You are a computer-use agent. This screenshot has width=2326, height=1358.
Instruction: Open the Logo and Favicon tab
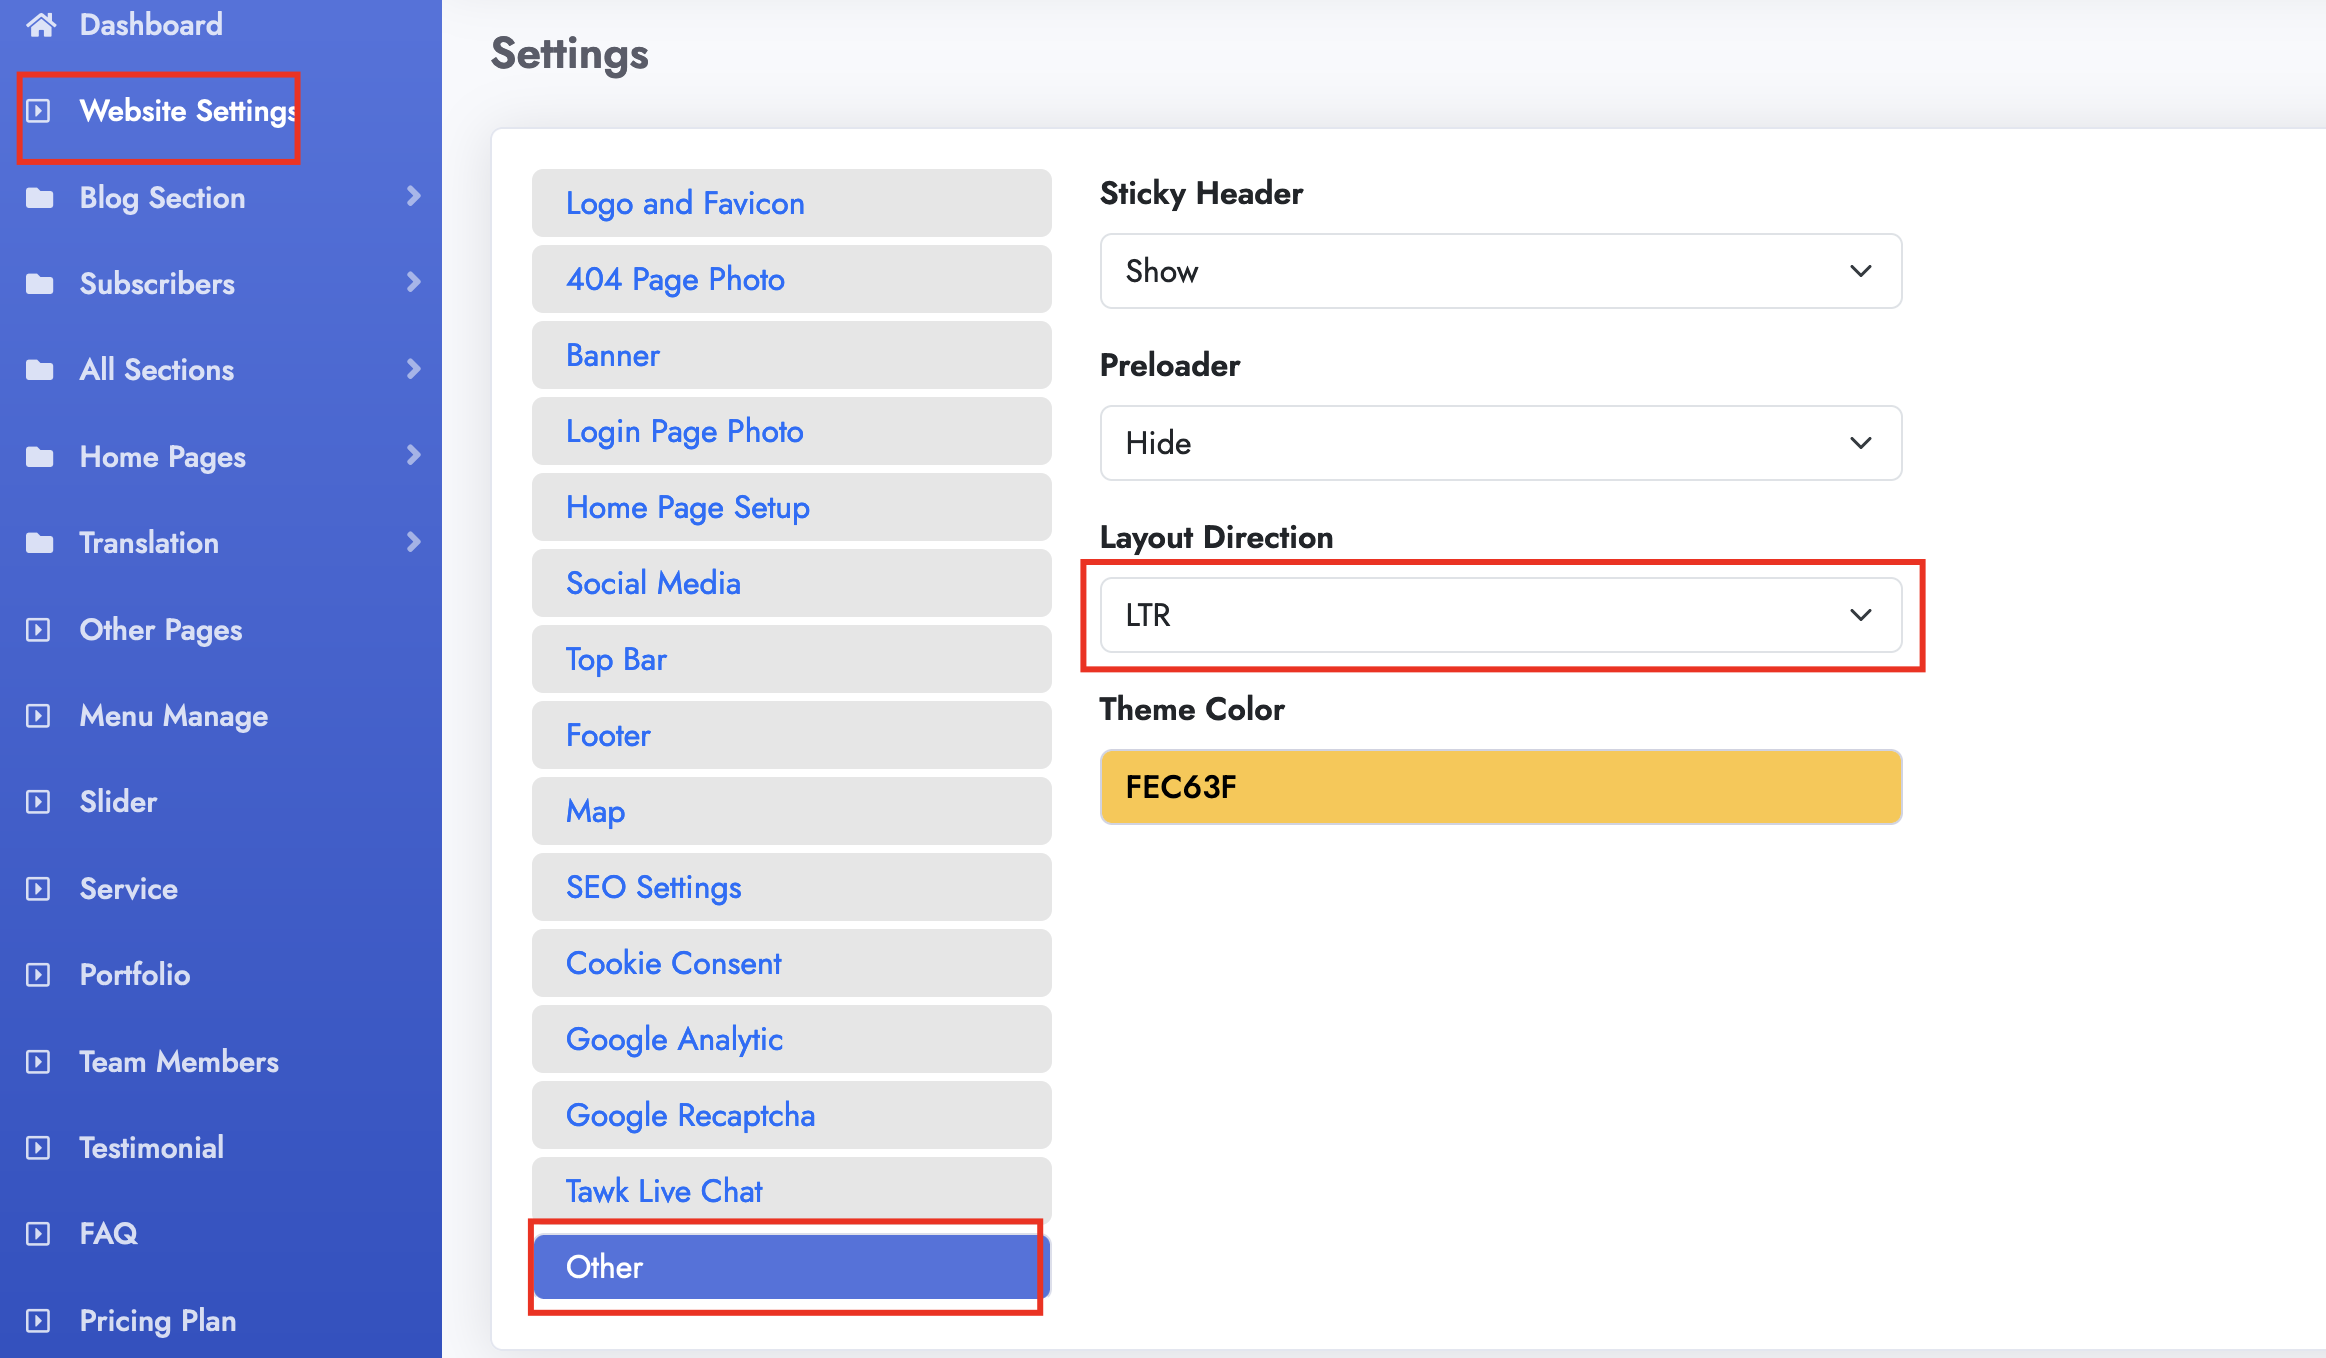click(790, 203)
